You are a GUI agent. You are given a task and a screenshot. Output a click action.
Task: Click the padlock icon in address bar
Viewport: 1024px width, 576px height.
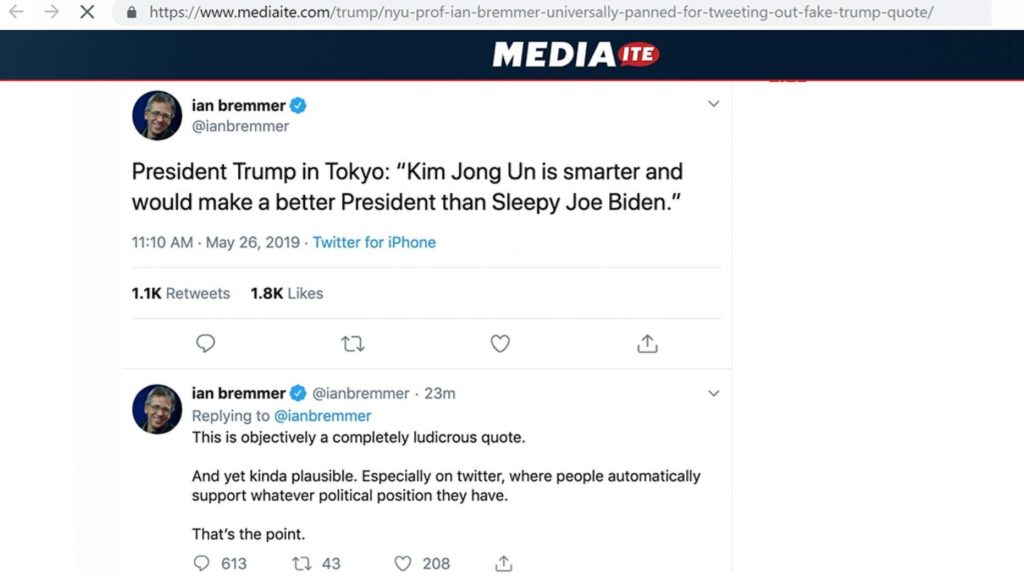[132, 13]
